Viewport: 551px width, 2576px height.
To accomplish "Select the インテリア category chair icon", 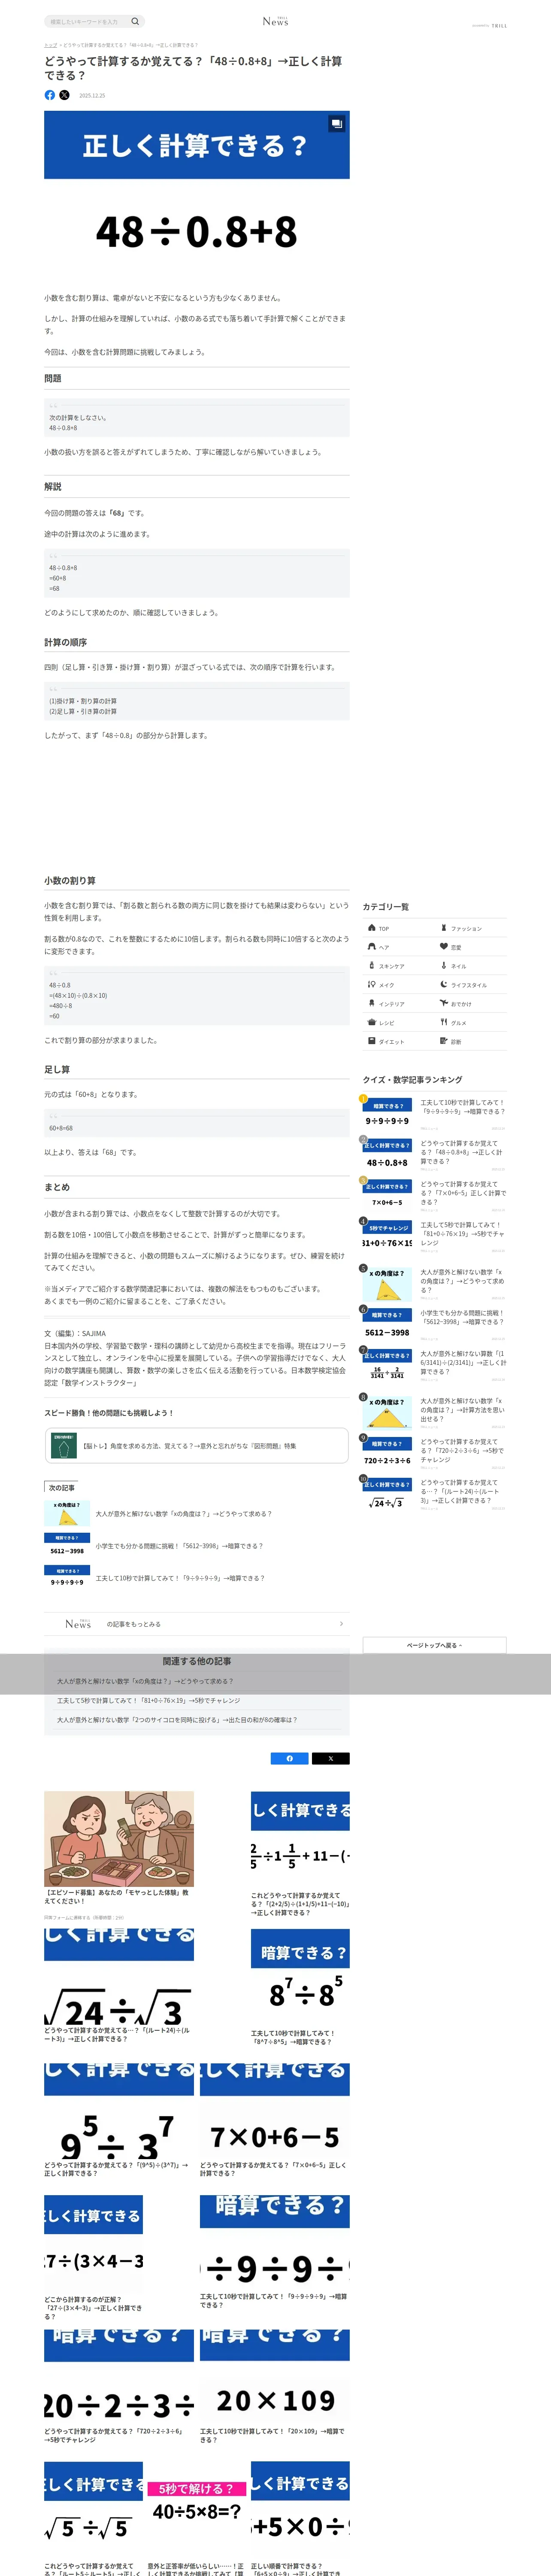I will pos(372,1003).
